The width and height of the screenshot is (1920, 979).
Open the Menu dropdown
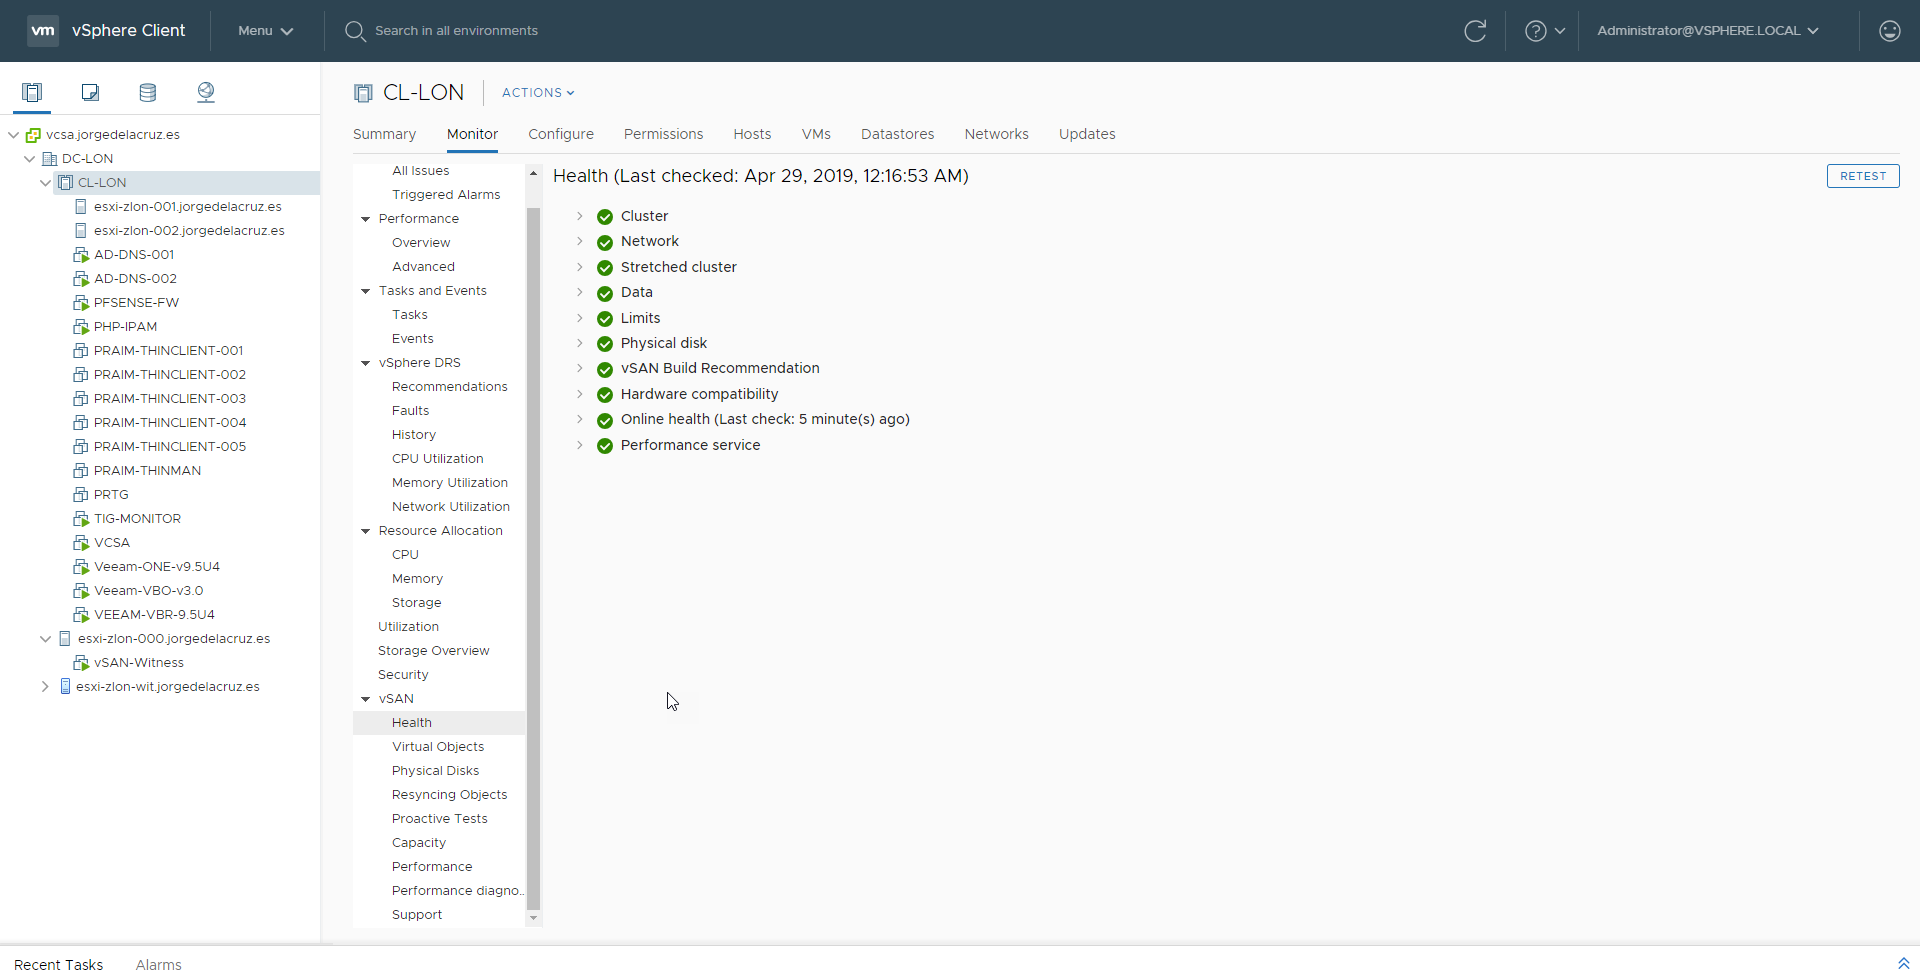(x=265, y=31)
